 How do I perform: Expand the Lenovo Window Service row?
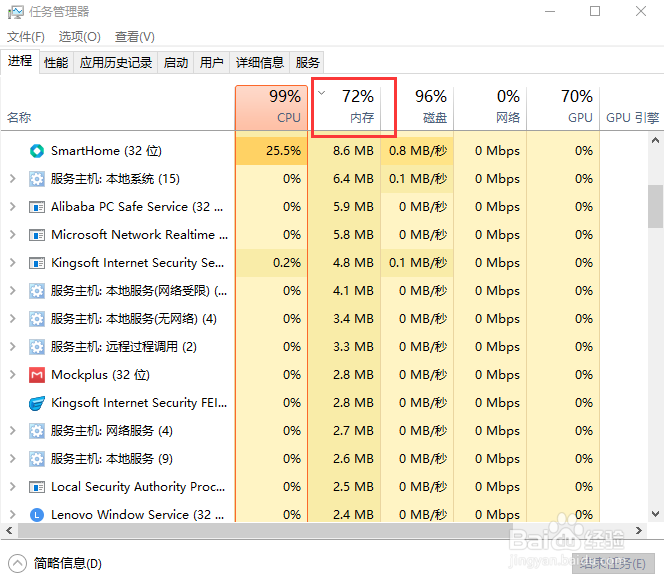tap(13, 515)
